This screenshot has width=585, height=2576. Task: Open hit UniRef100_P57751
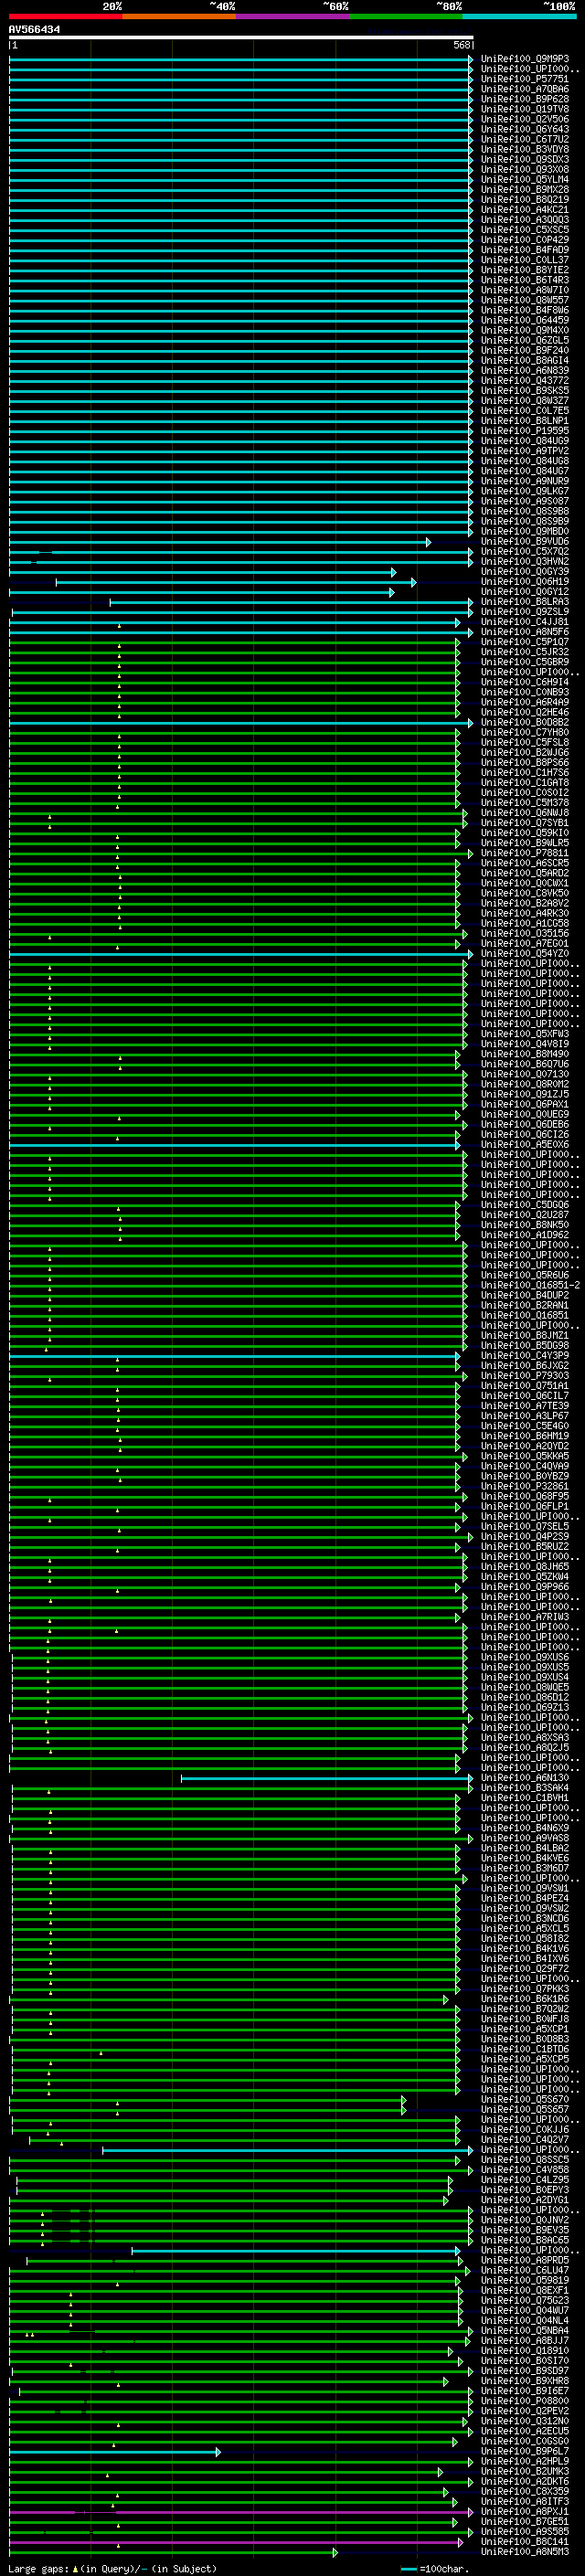coord(525,79)
